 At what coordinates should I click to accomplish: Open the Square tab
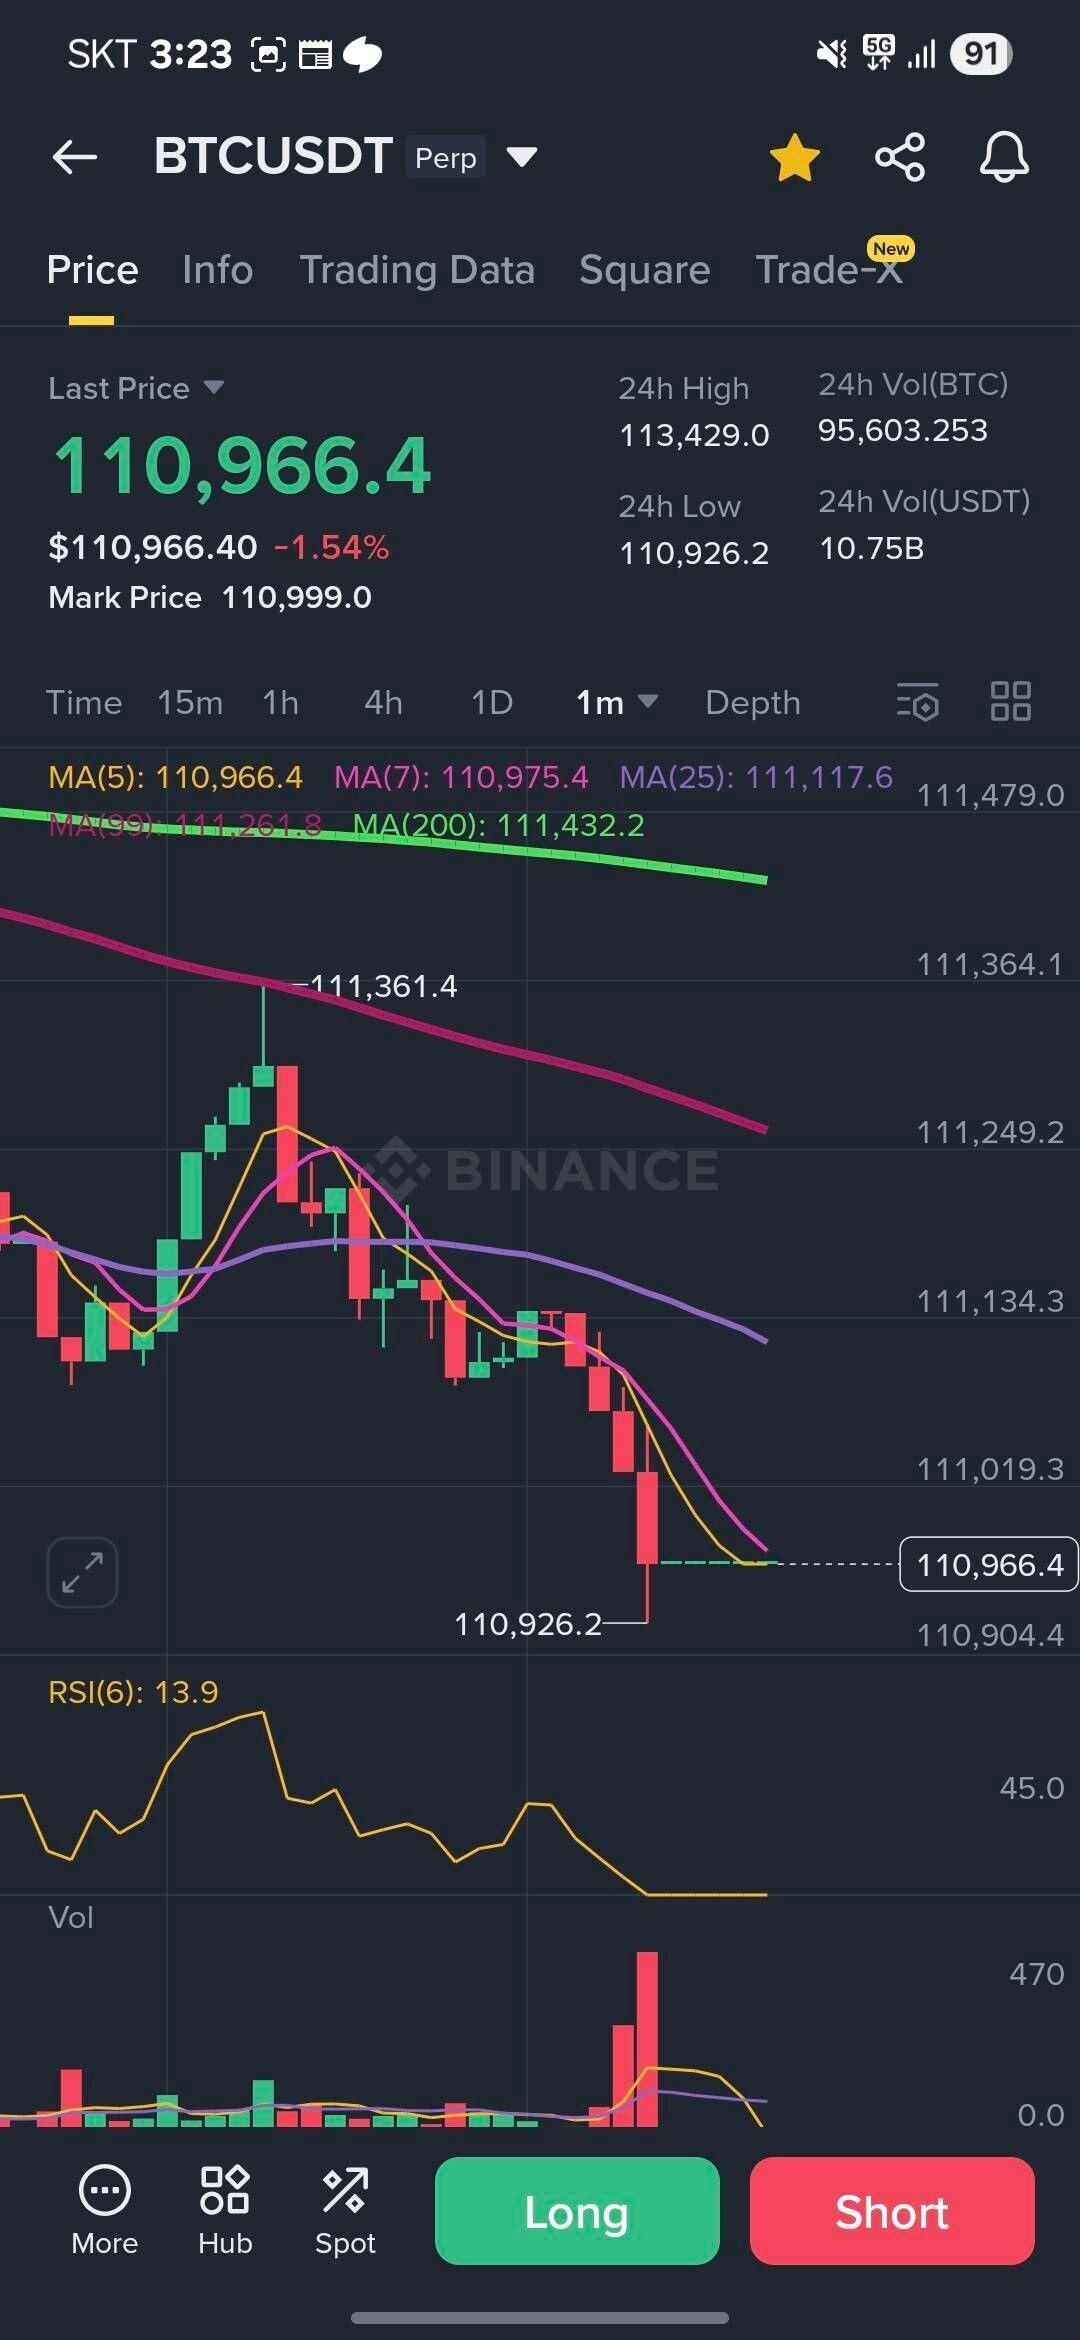(x=645, y=270)
